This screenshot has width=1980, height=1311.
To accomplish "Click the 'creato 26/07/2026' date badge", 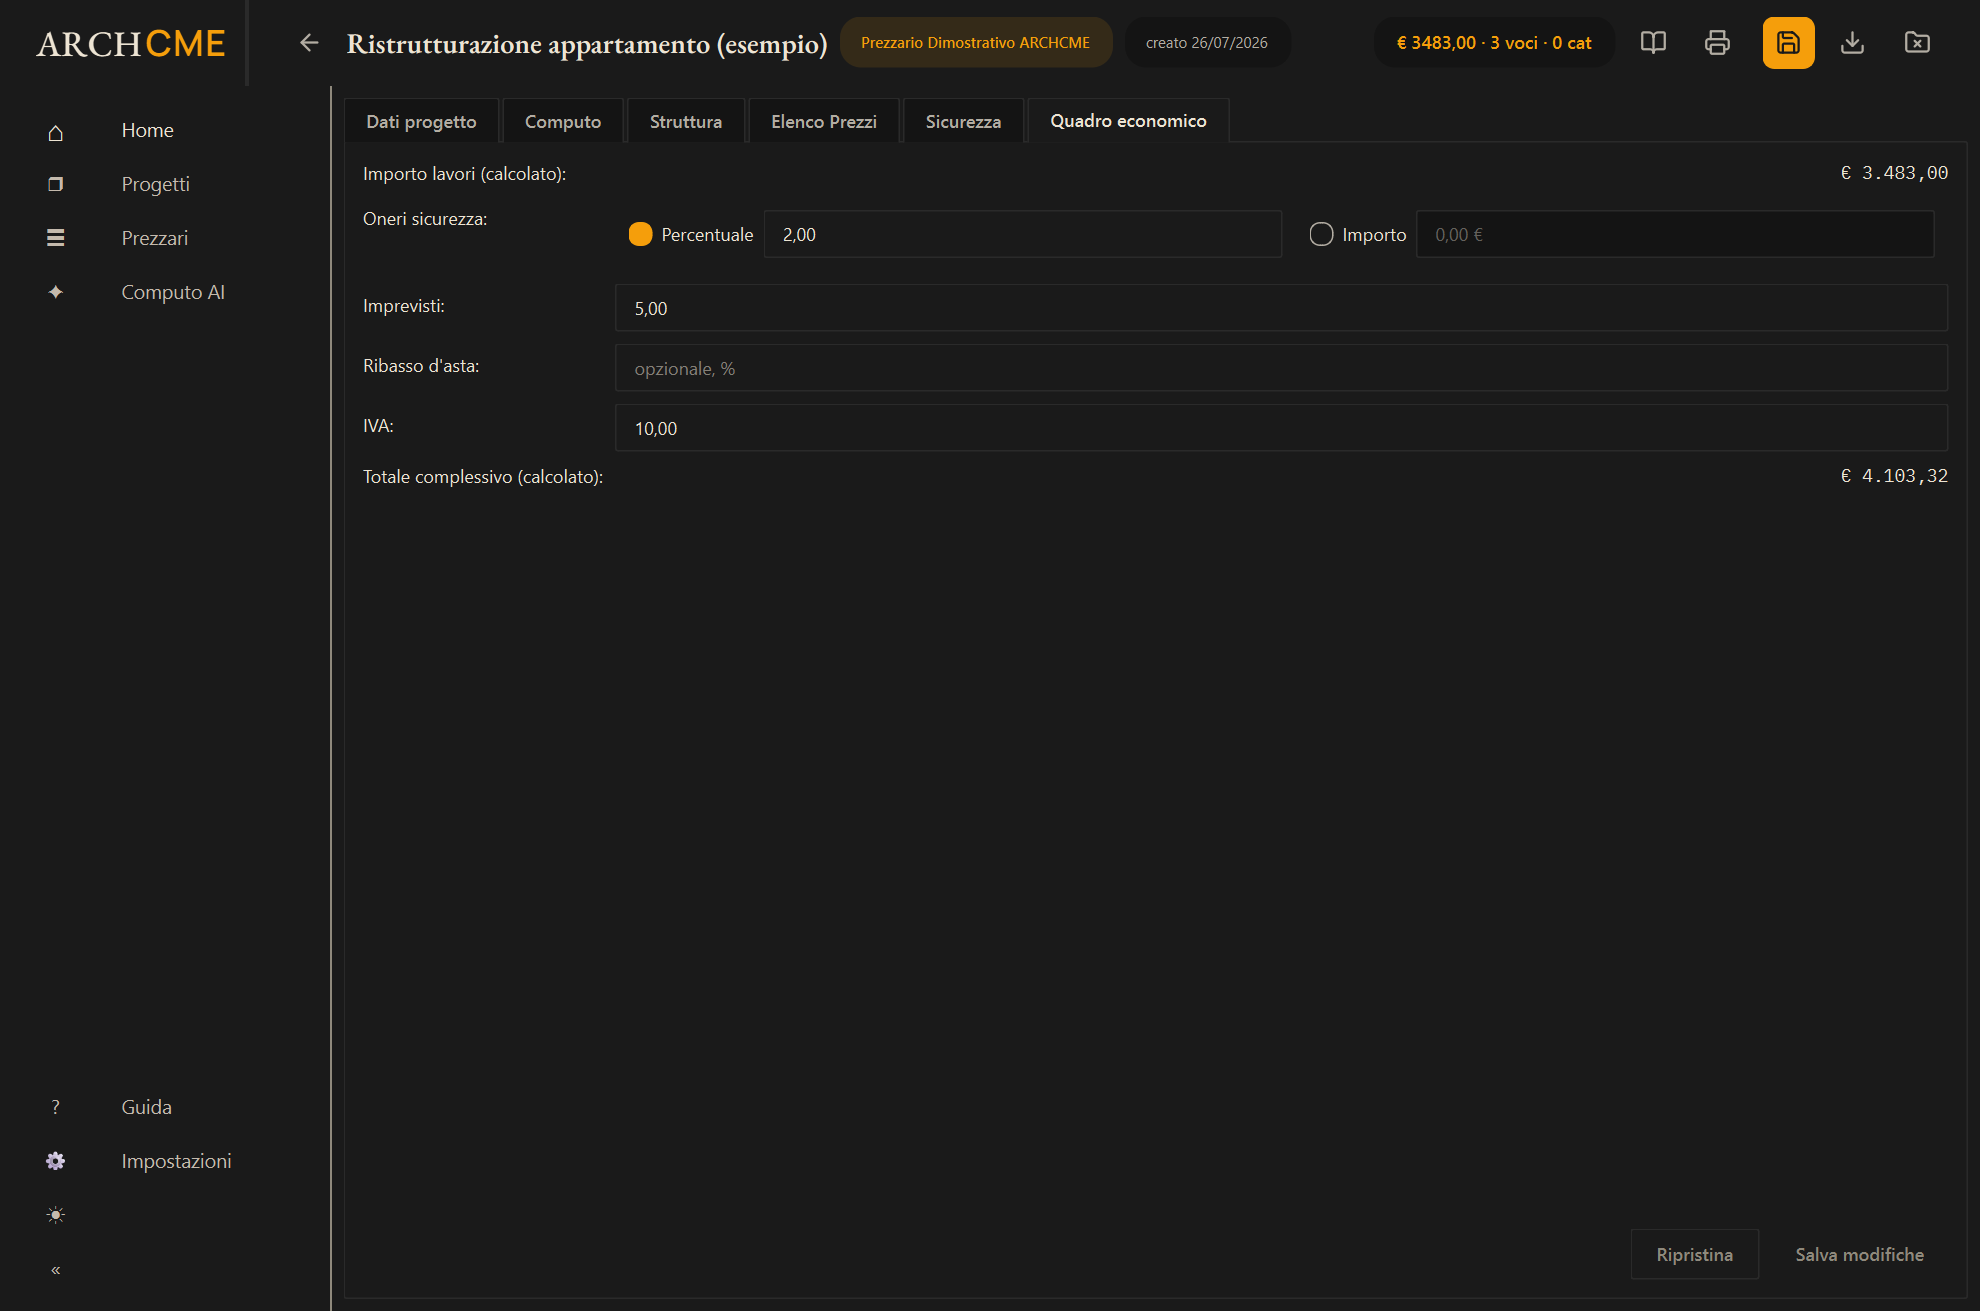I will pyautogui.click(x=1207, y=43).
